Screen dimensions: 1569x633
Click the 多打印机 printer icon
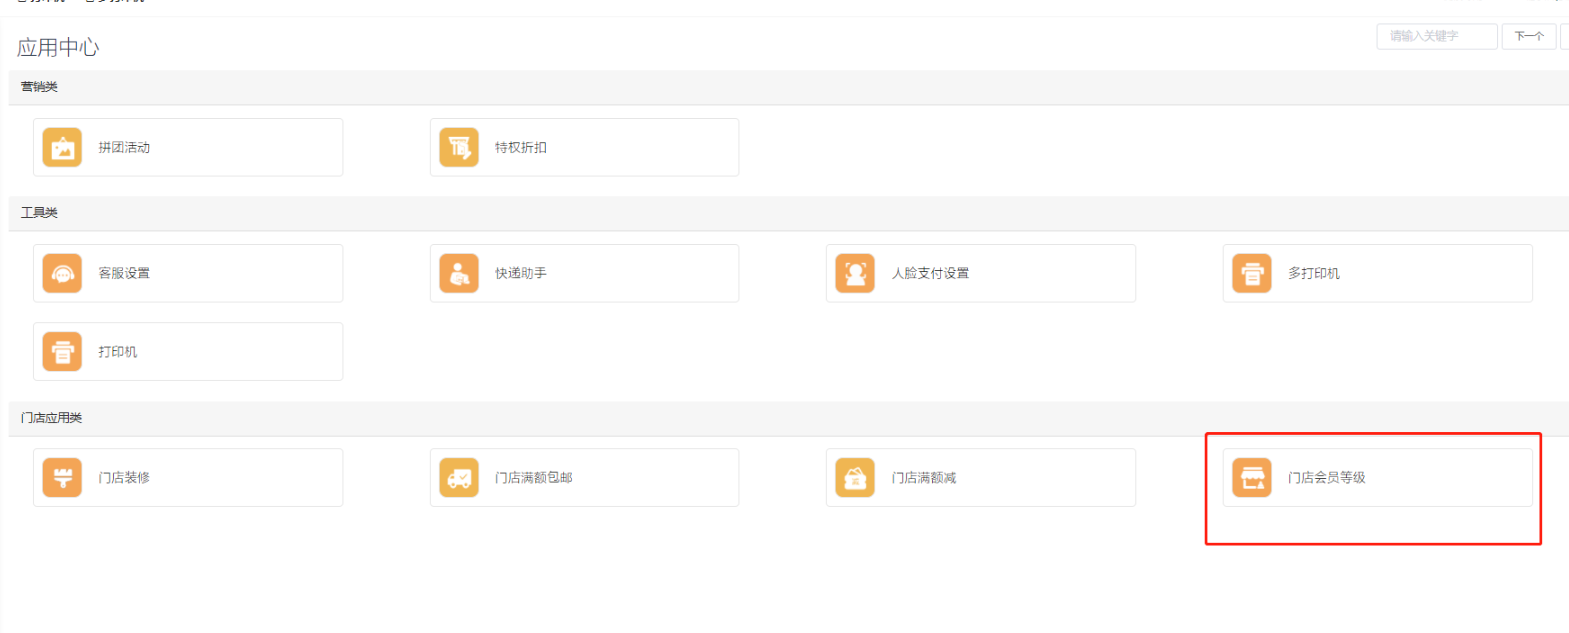1252,274
